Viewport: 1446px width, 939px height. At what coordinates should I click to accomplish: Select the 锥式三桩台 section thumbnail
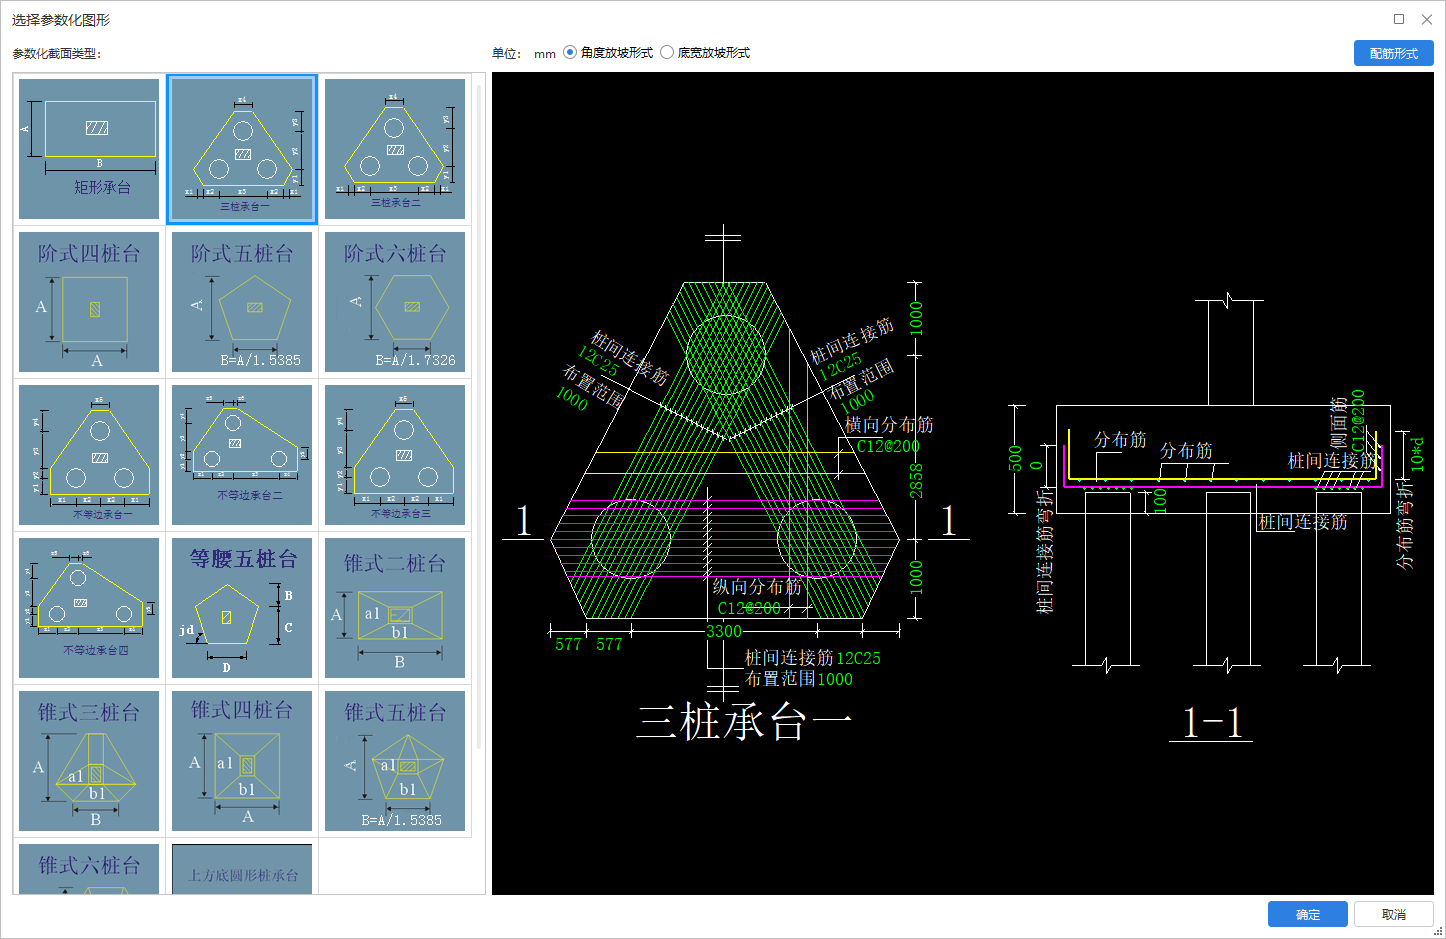pyautogui.click(x=89, y=761)
